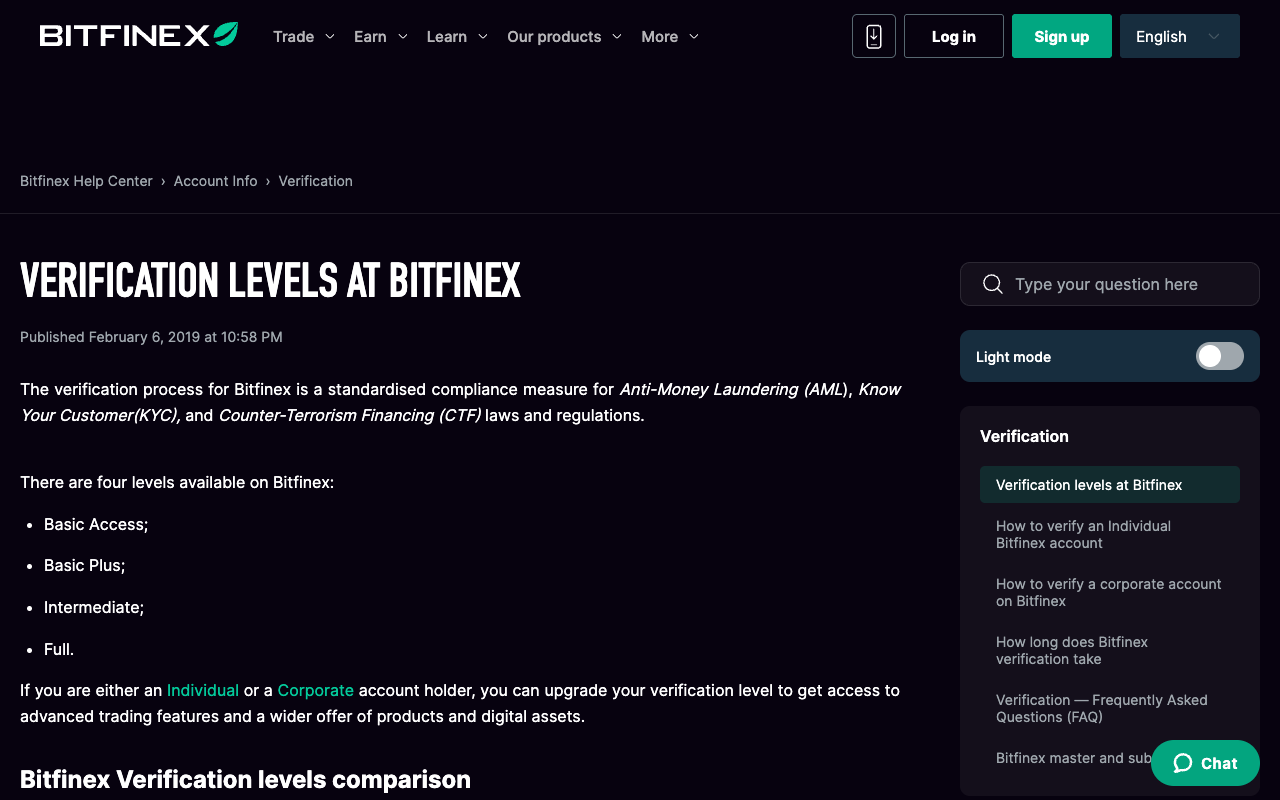Screen dimensions: 1280x800
Task: Open the More dropdown menu
Action: click(x=670, y=36)
